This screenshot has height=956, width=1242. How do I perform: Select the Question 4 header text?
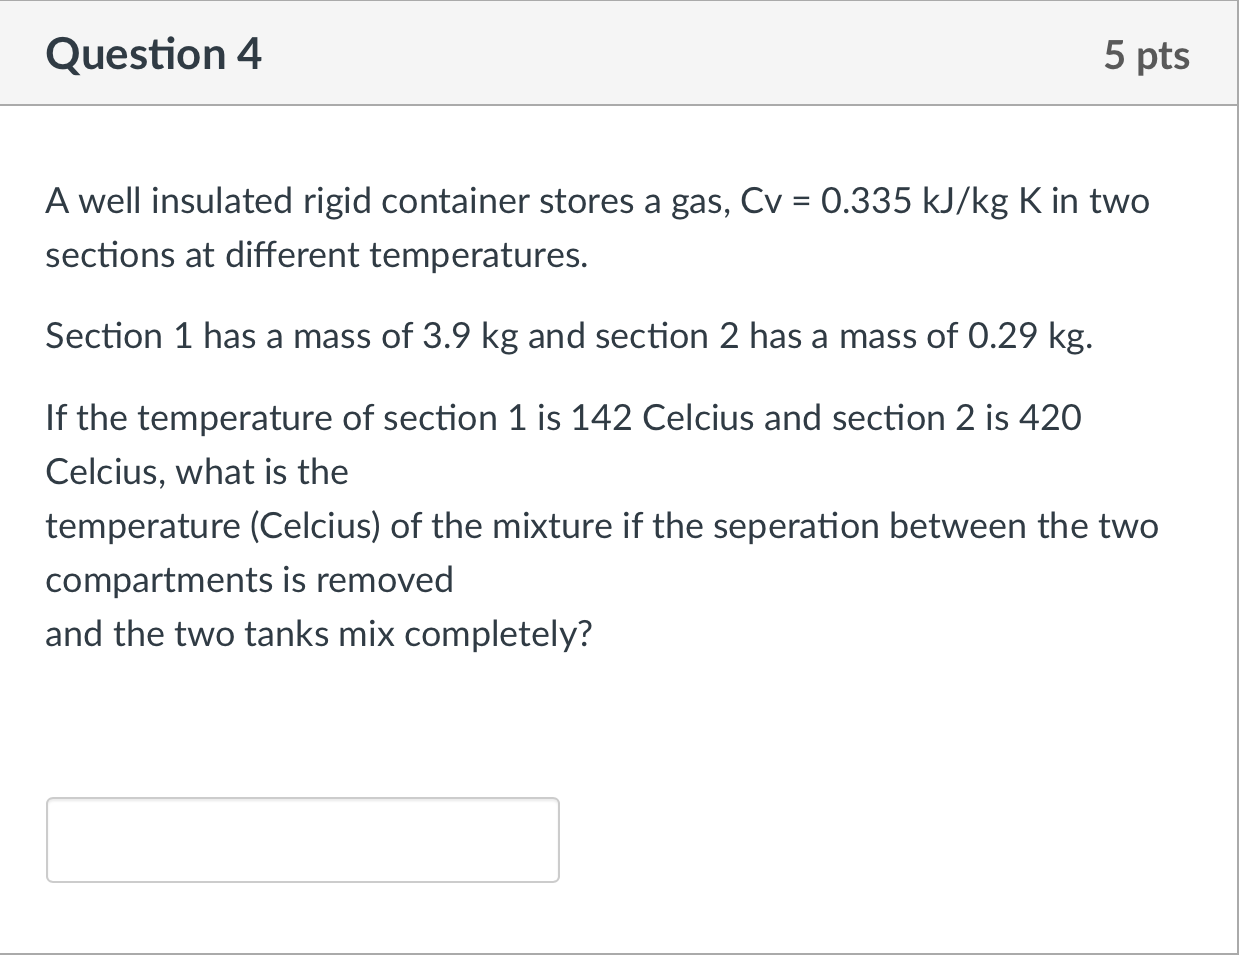[x=153, y=54]
